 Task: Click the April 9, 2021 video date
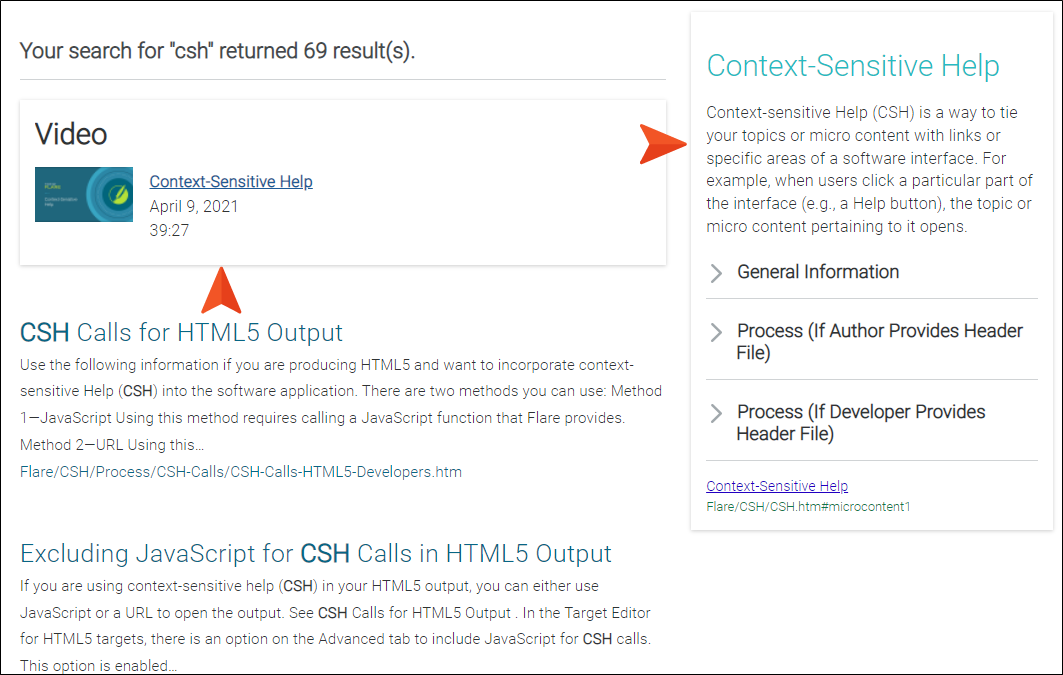pyautogui.click(x=194, y=206)
